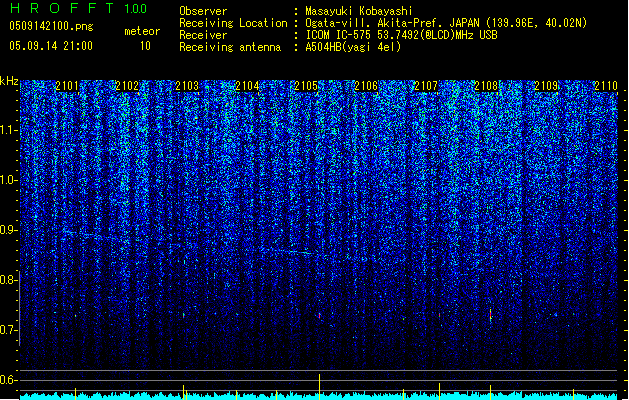Click the red meteor echo near 2105

(x=319, y=316)
